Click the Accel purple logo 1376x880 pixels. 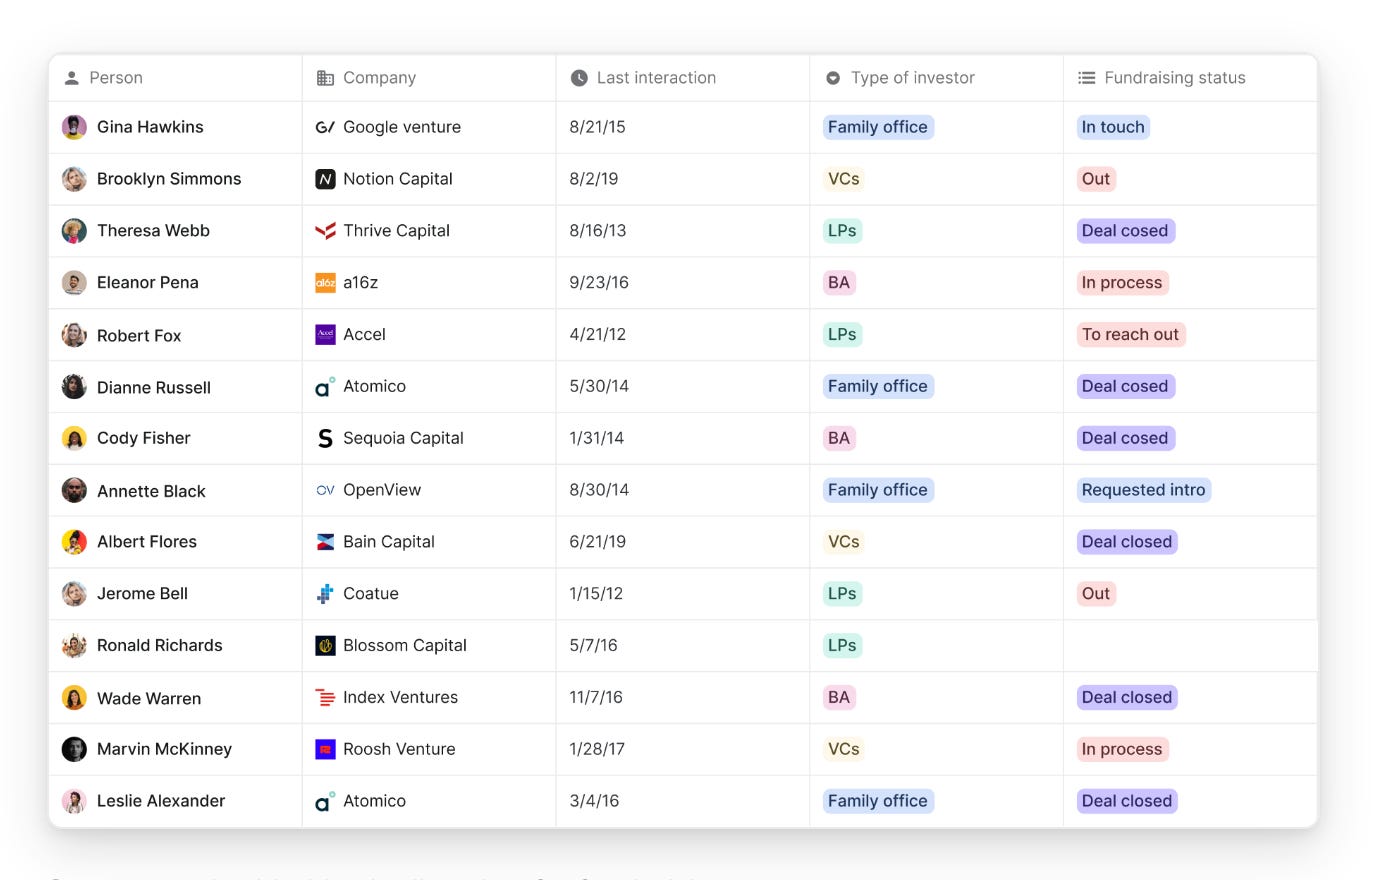coord(325,335)
